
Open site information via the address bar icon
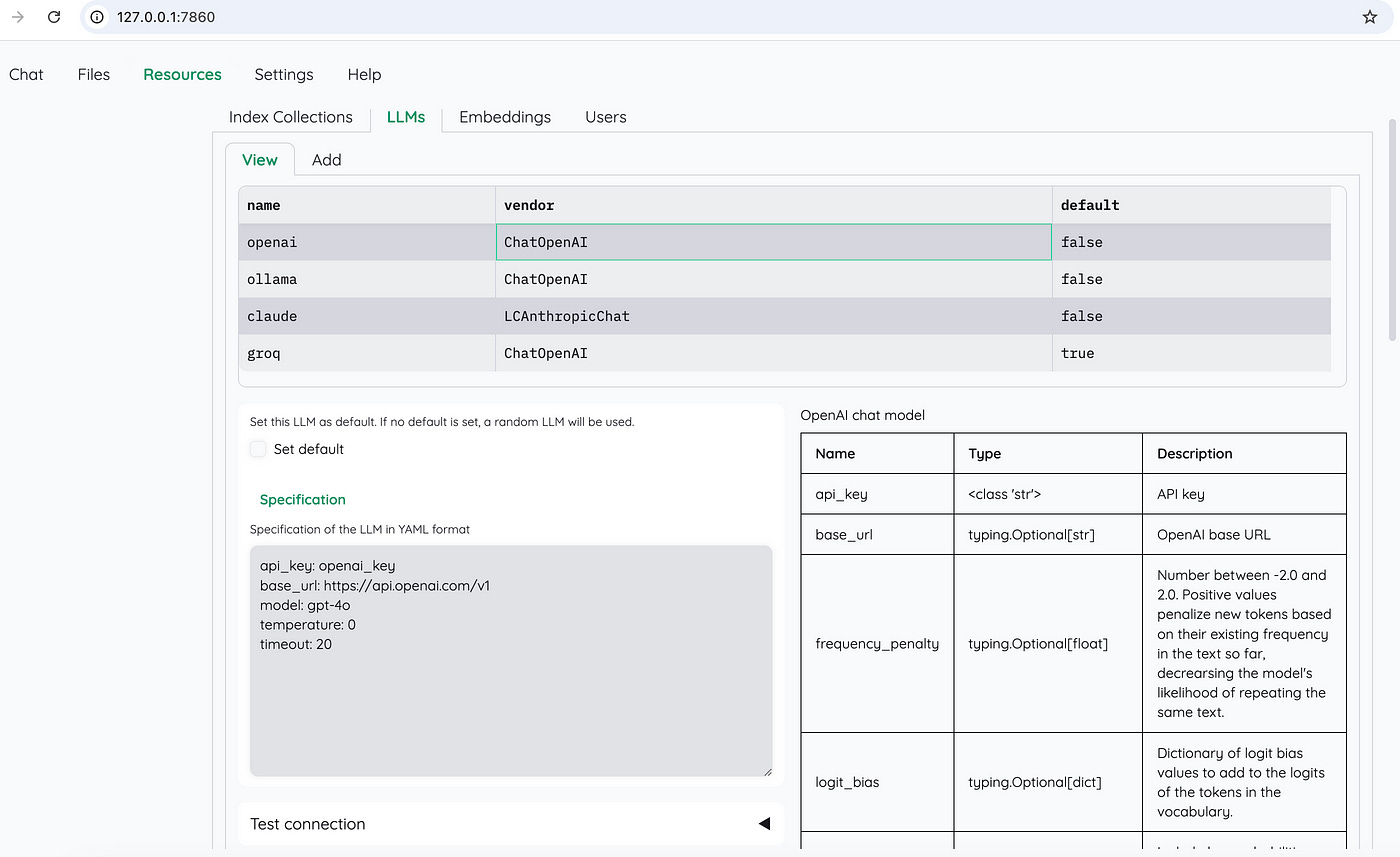point(95,16)
